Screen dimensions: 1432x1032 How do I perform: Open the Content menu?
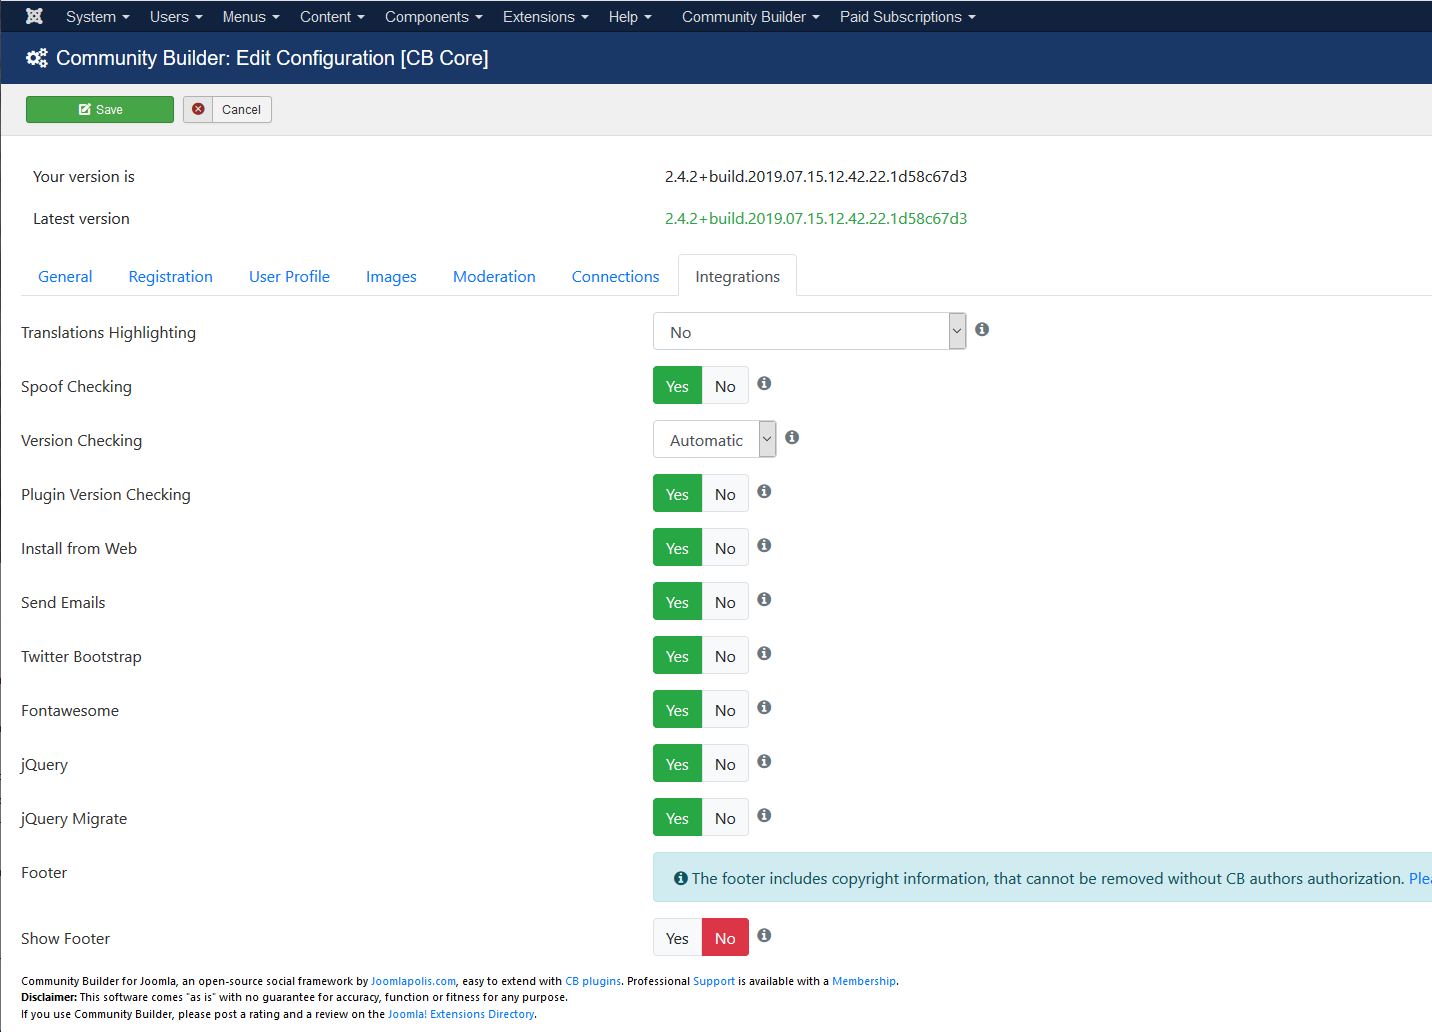332,16
